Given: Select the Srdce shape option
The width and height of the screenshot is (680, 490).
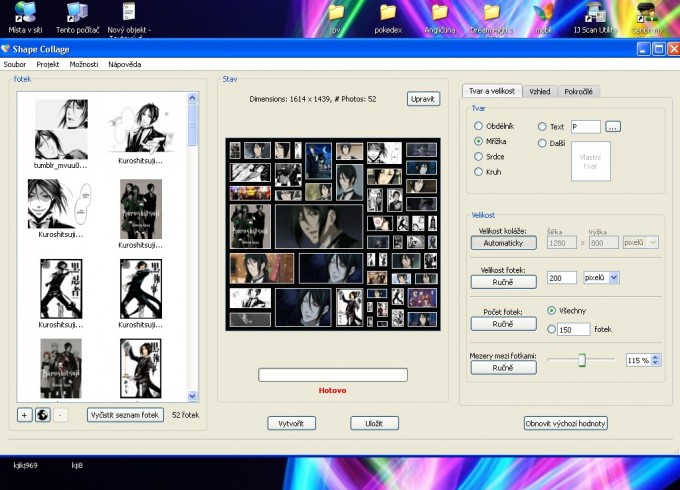Looking at the screenshot, I should tap(478, 156).
